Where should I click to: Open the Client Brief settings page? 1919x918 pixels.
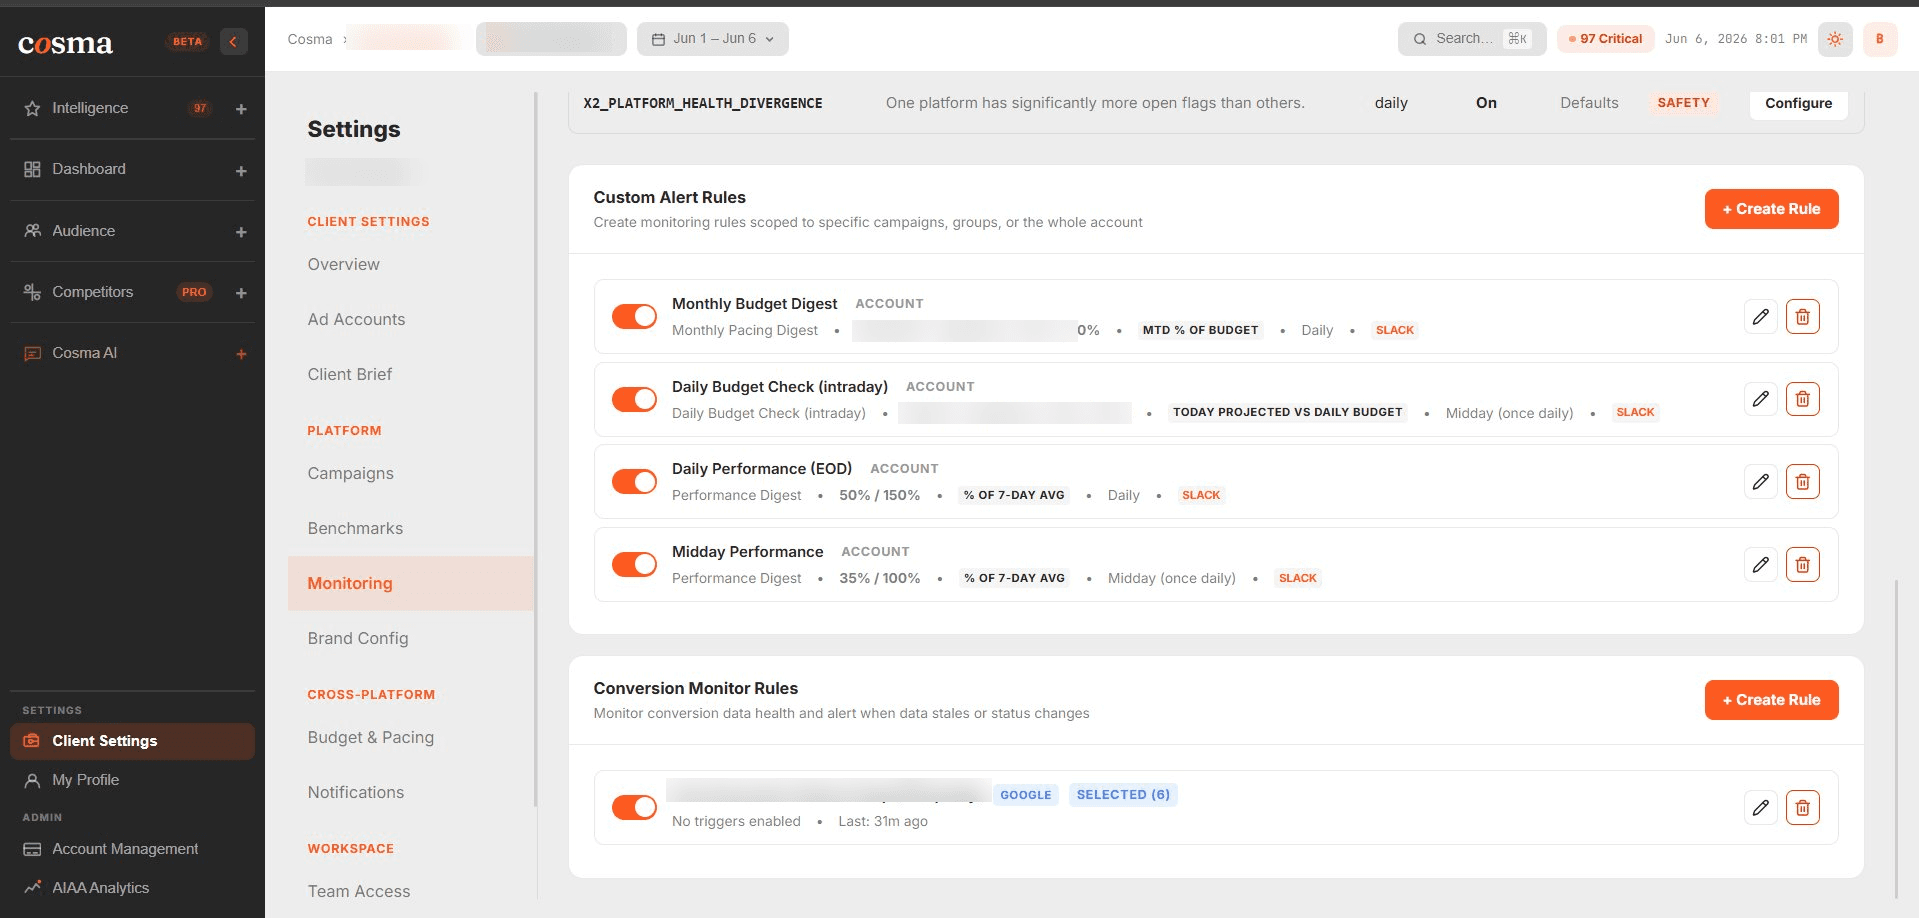coord(350,374)
